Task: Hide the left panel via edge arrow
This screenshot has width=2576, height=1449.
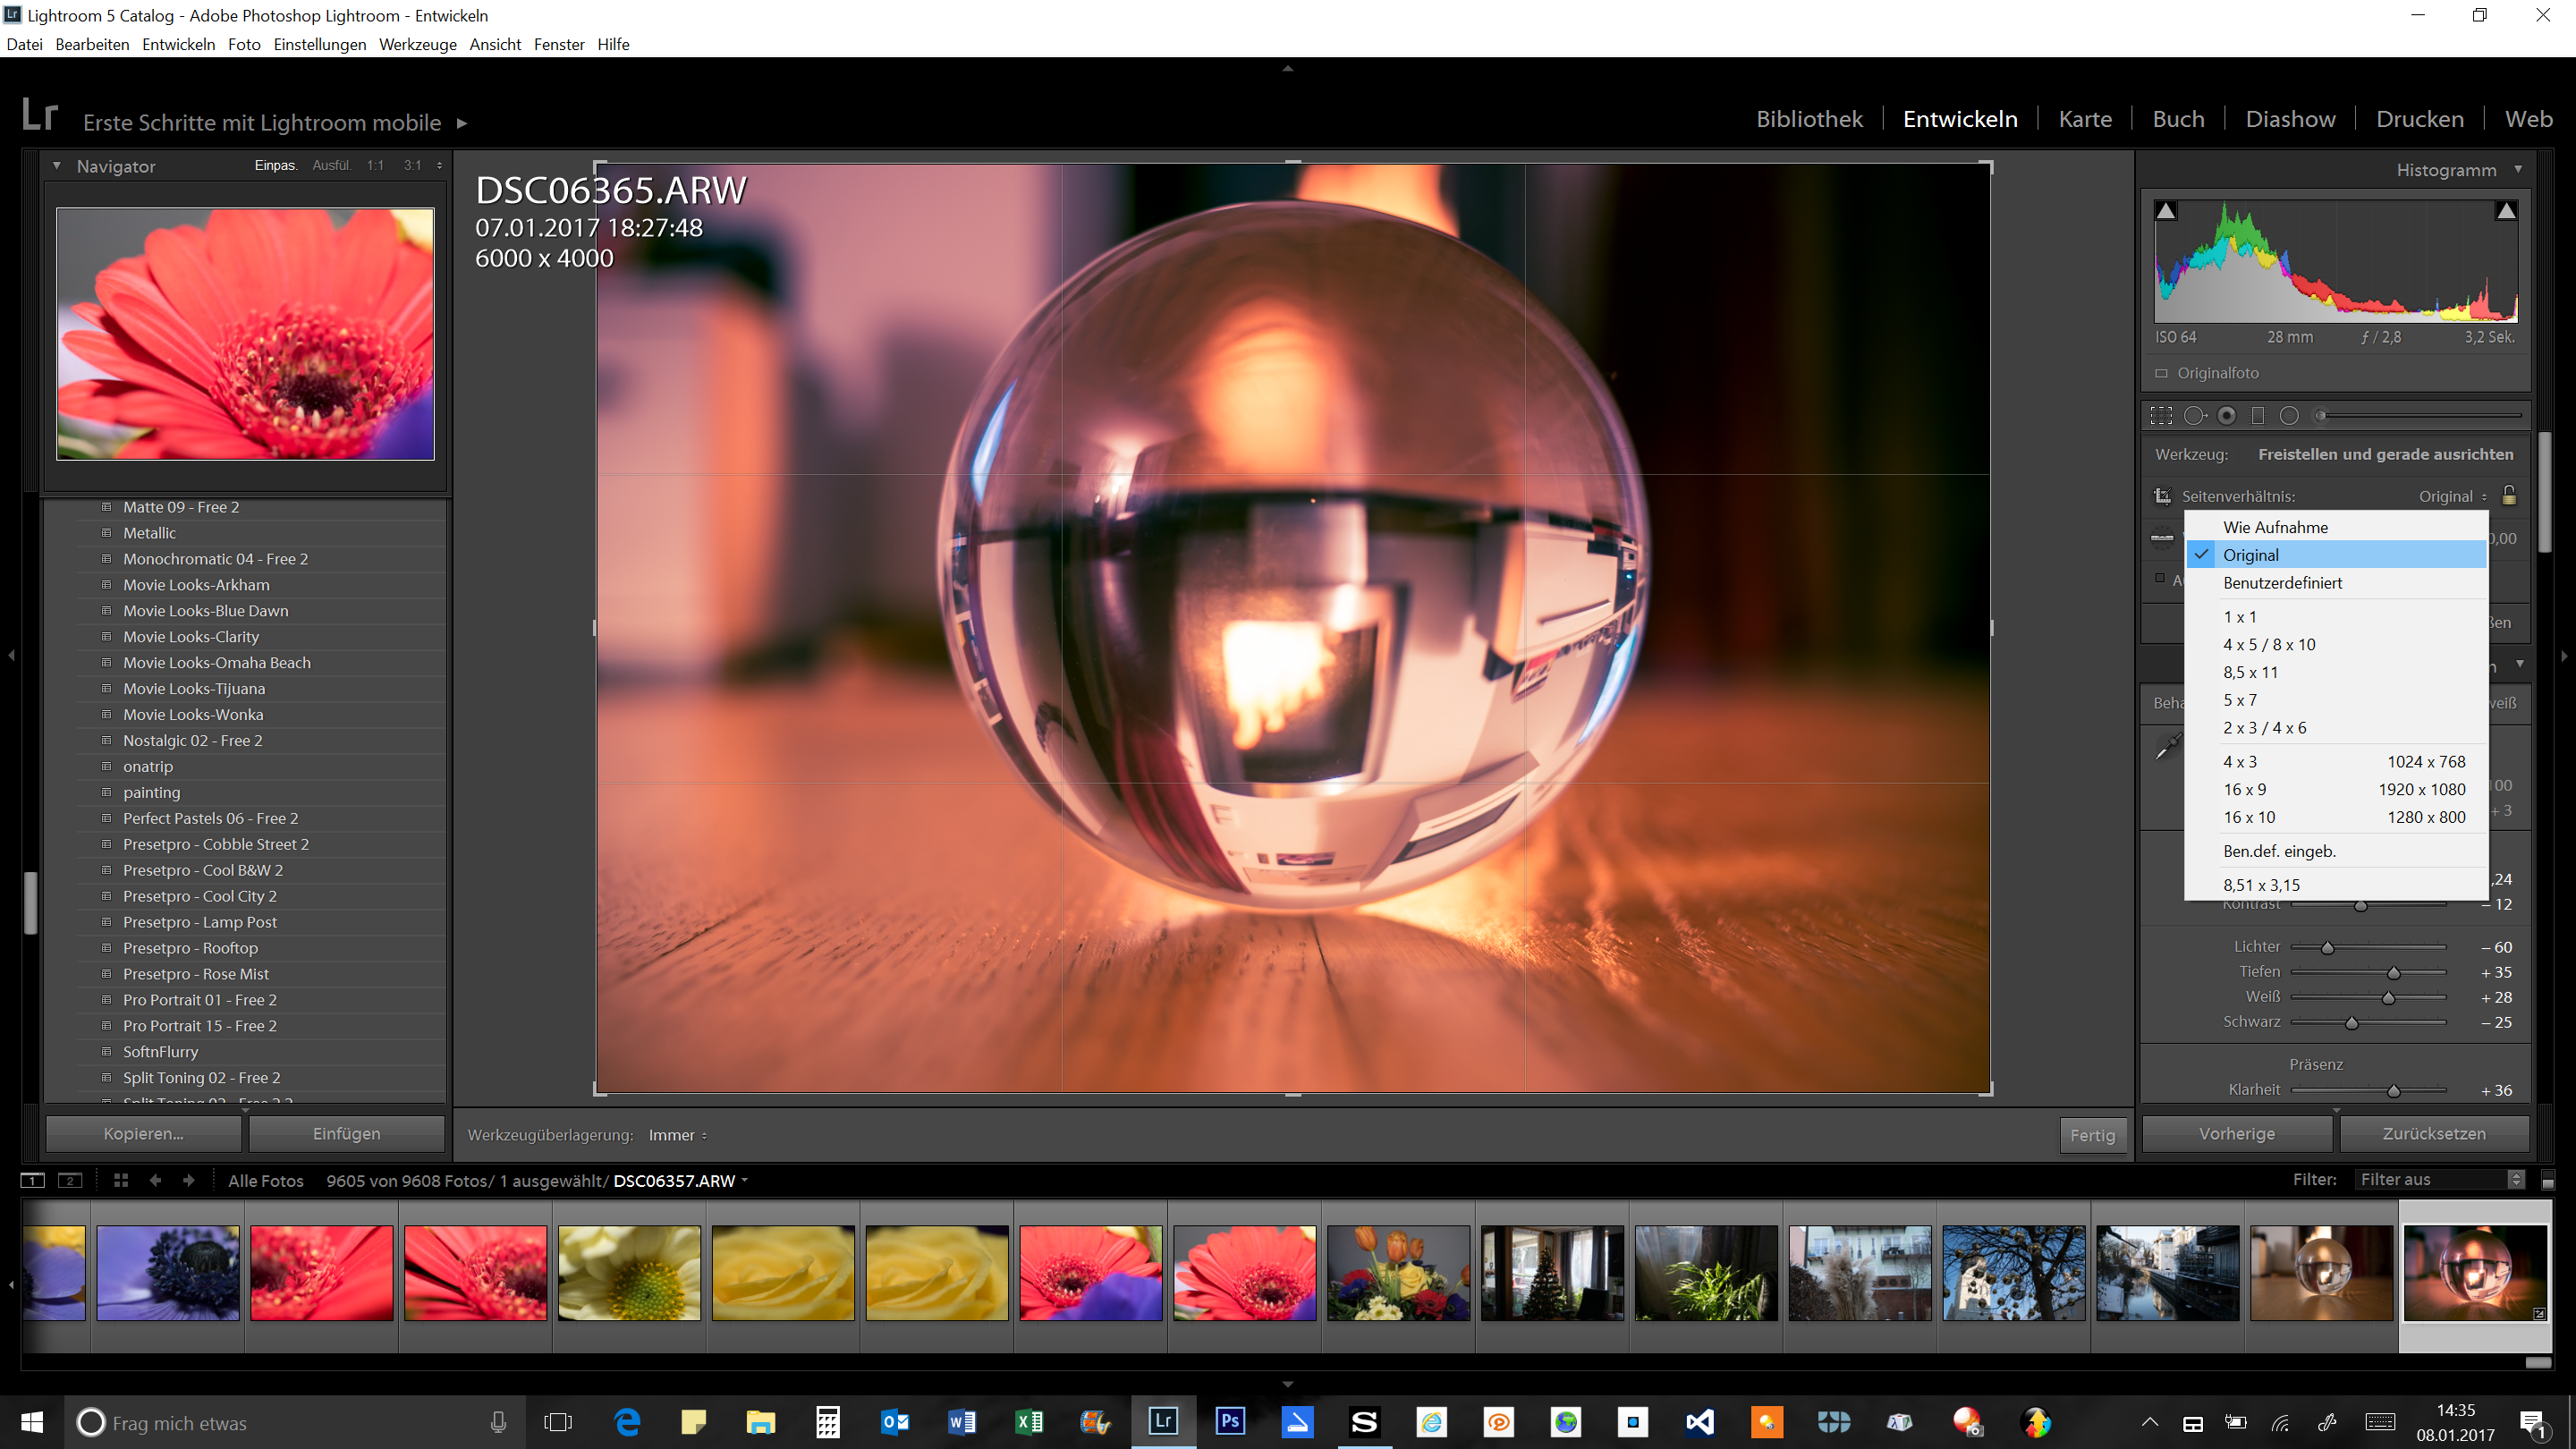Action: coord(11,655)
